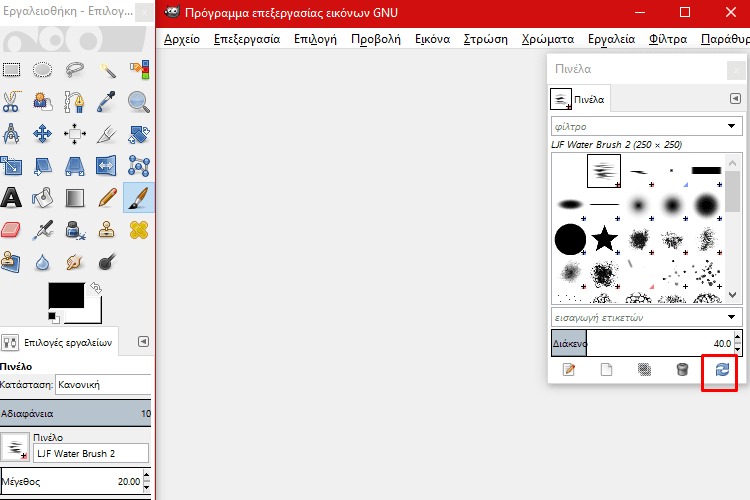Click the white background color swatch
This screenshot has height=500, width=750.
[x=93, y=315]
